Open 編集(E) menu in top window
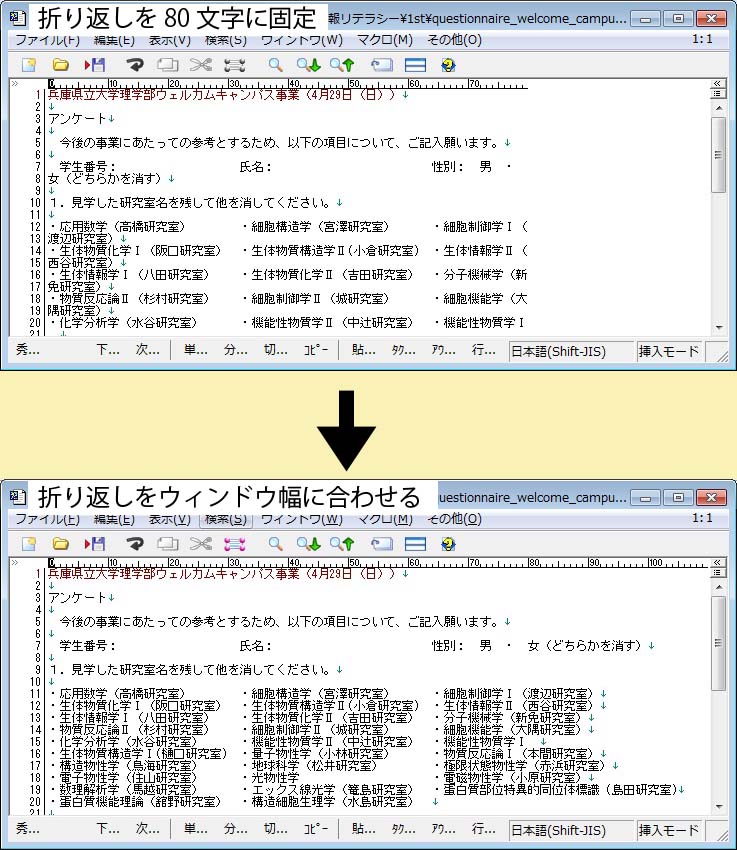The width and height of the screenshot is (737, 850). click(114, 40)
